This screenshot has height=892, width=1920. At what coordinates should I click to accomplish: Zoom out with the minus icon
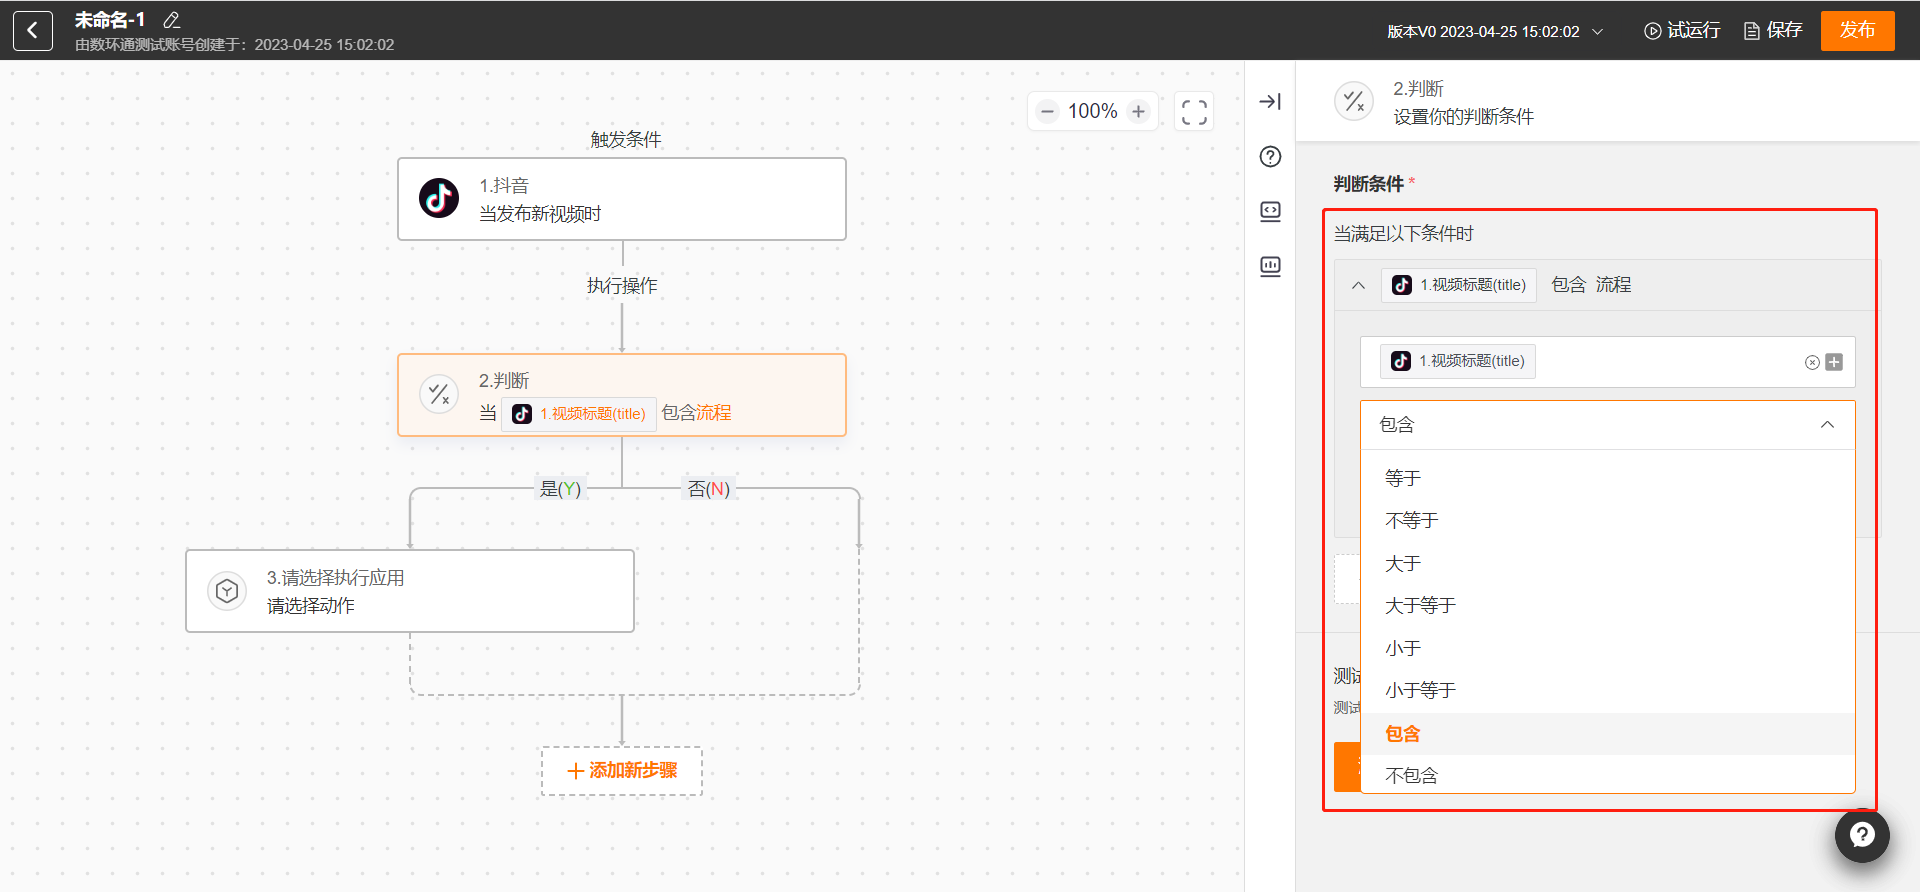tap(1047, 111)
